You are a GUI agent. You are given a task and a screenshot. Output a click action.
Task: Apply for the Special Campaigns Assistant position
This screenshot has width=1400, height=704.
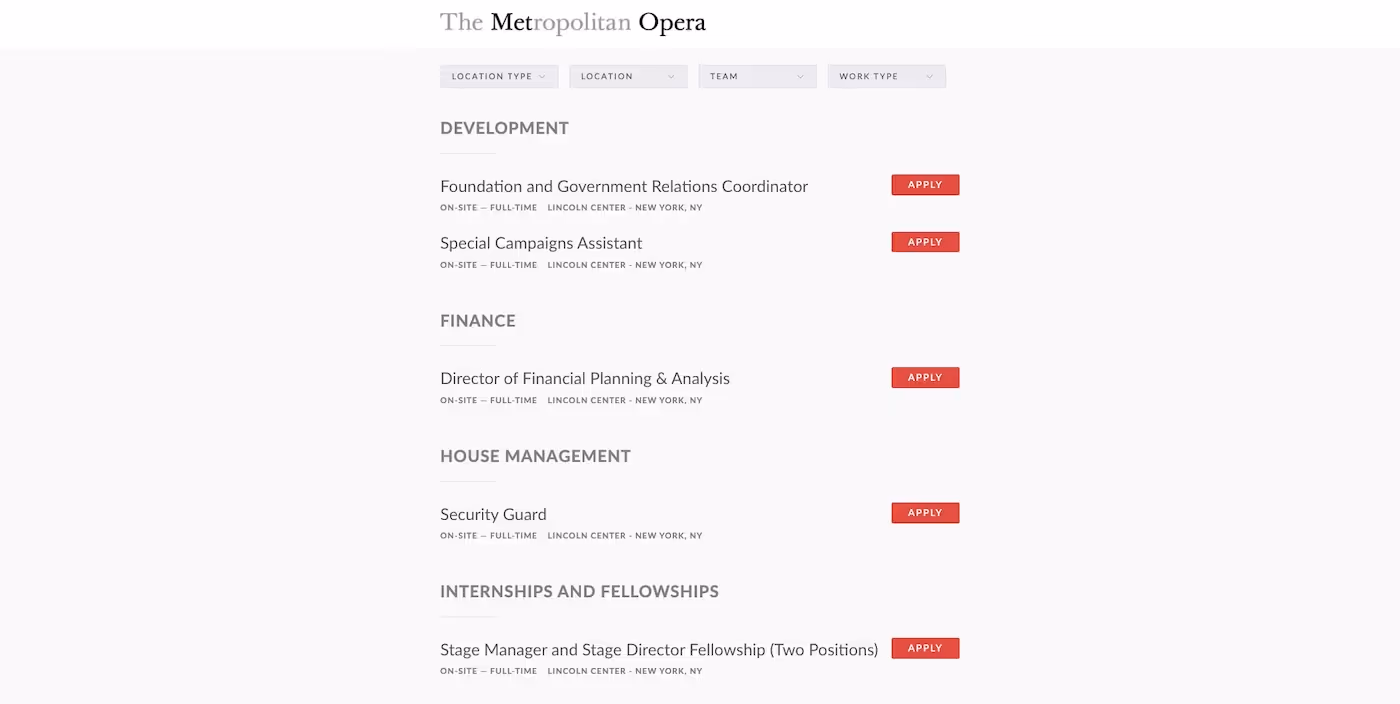(x=924, y=241)
